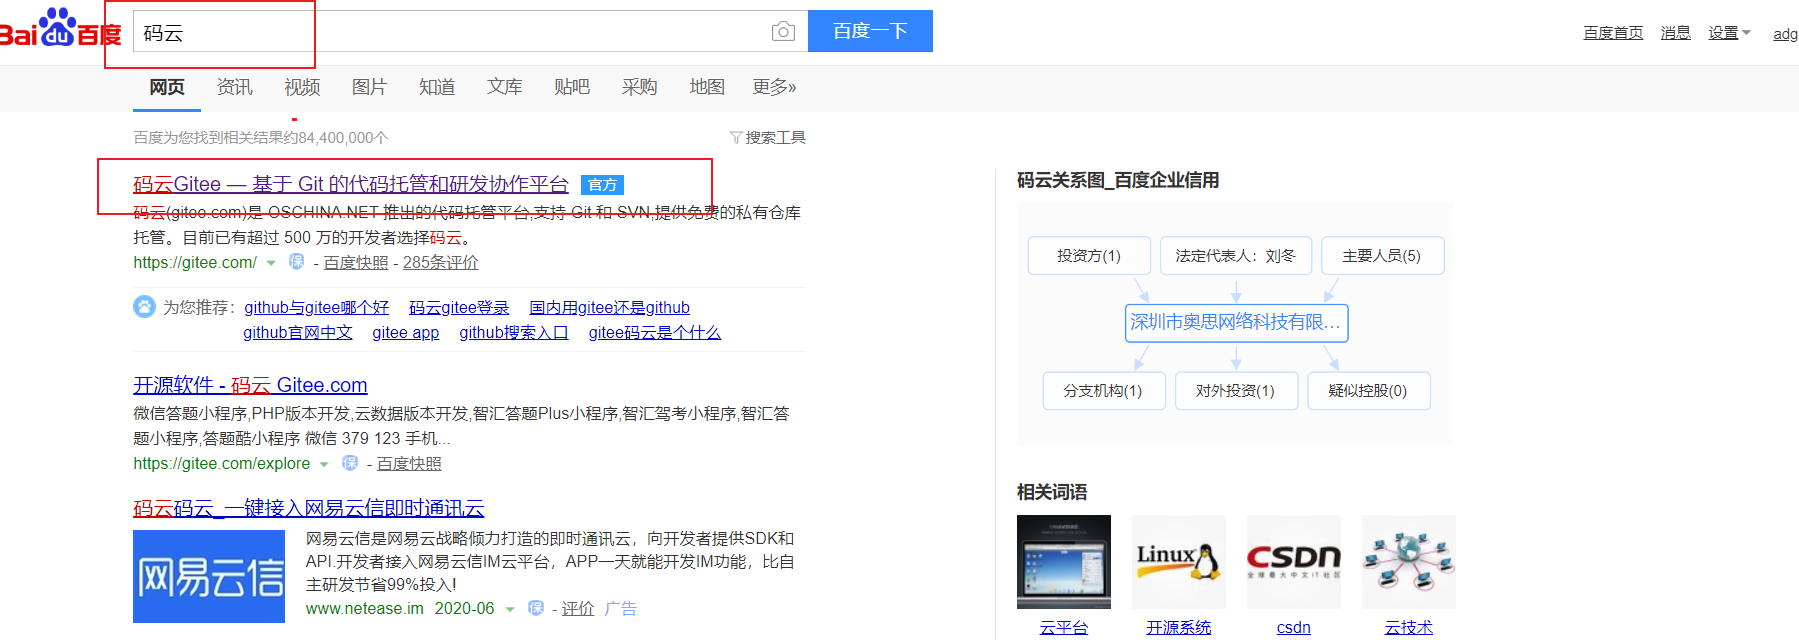
Task: Open suggestion github与gitee哪个好
Action: coord(316,307)
